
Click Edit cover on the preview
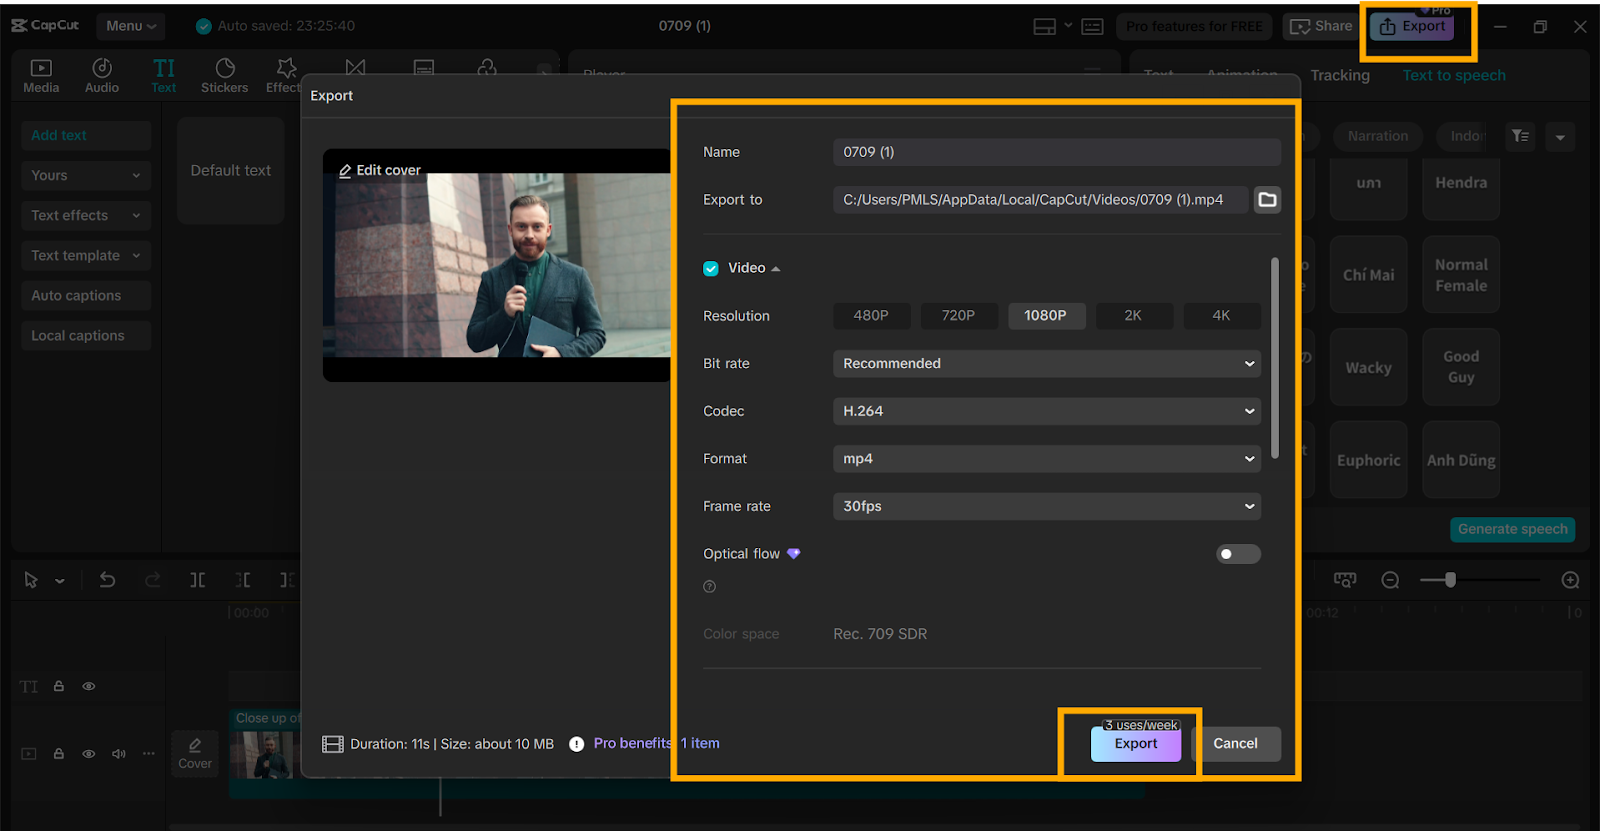tap(380, 171)
